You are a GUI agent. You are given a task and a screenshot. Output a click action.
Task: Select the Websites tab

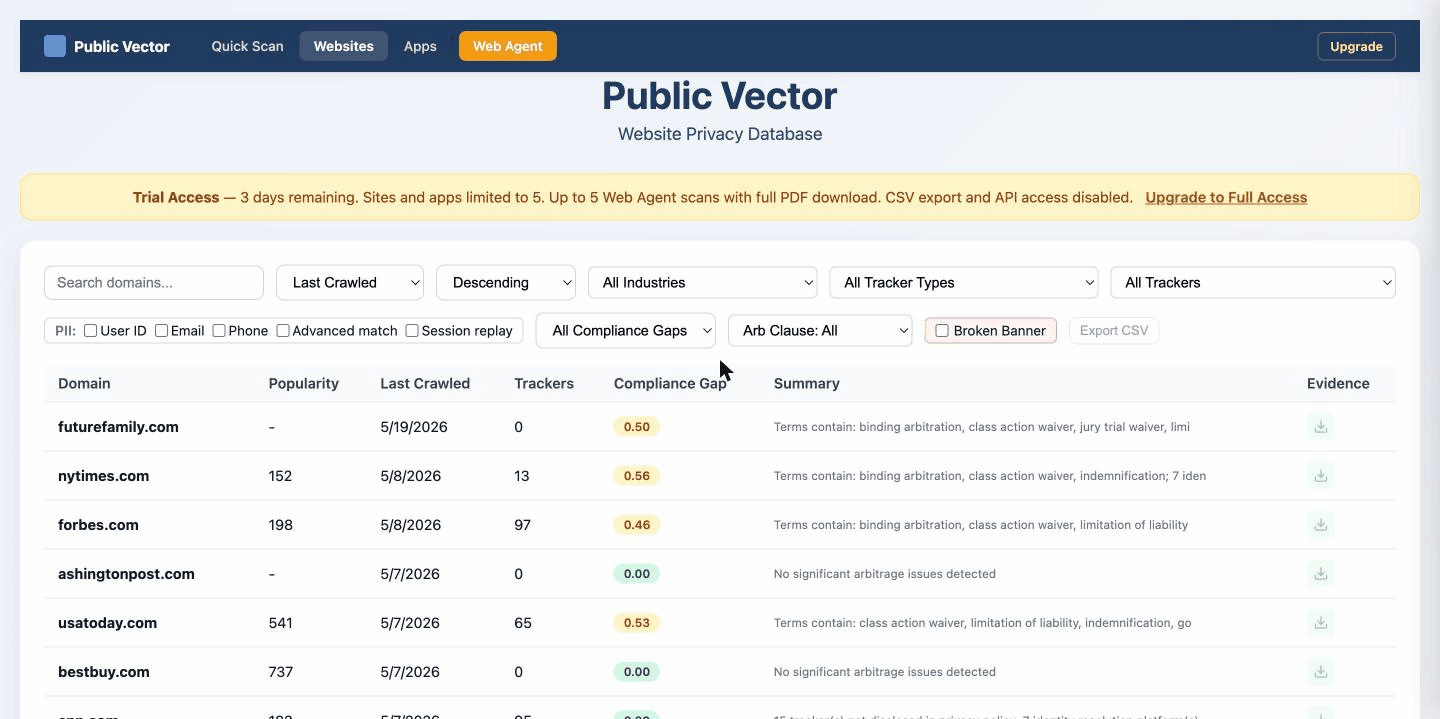[x=344, y=46]
